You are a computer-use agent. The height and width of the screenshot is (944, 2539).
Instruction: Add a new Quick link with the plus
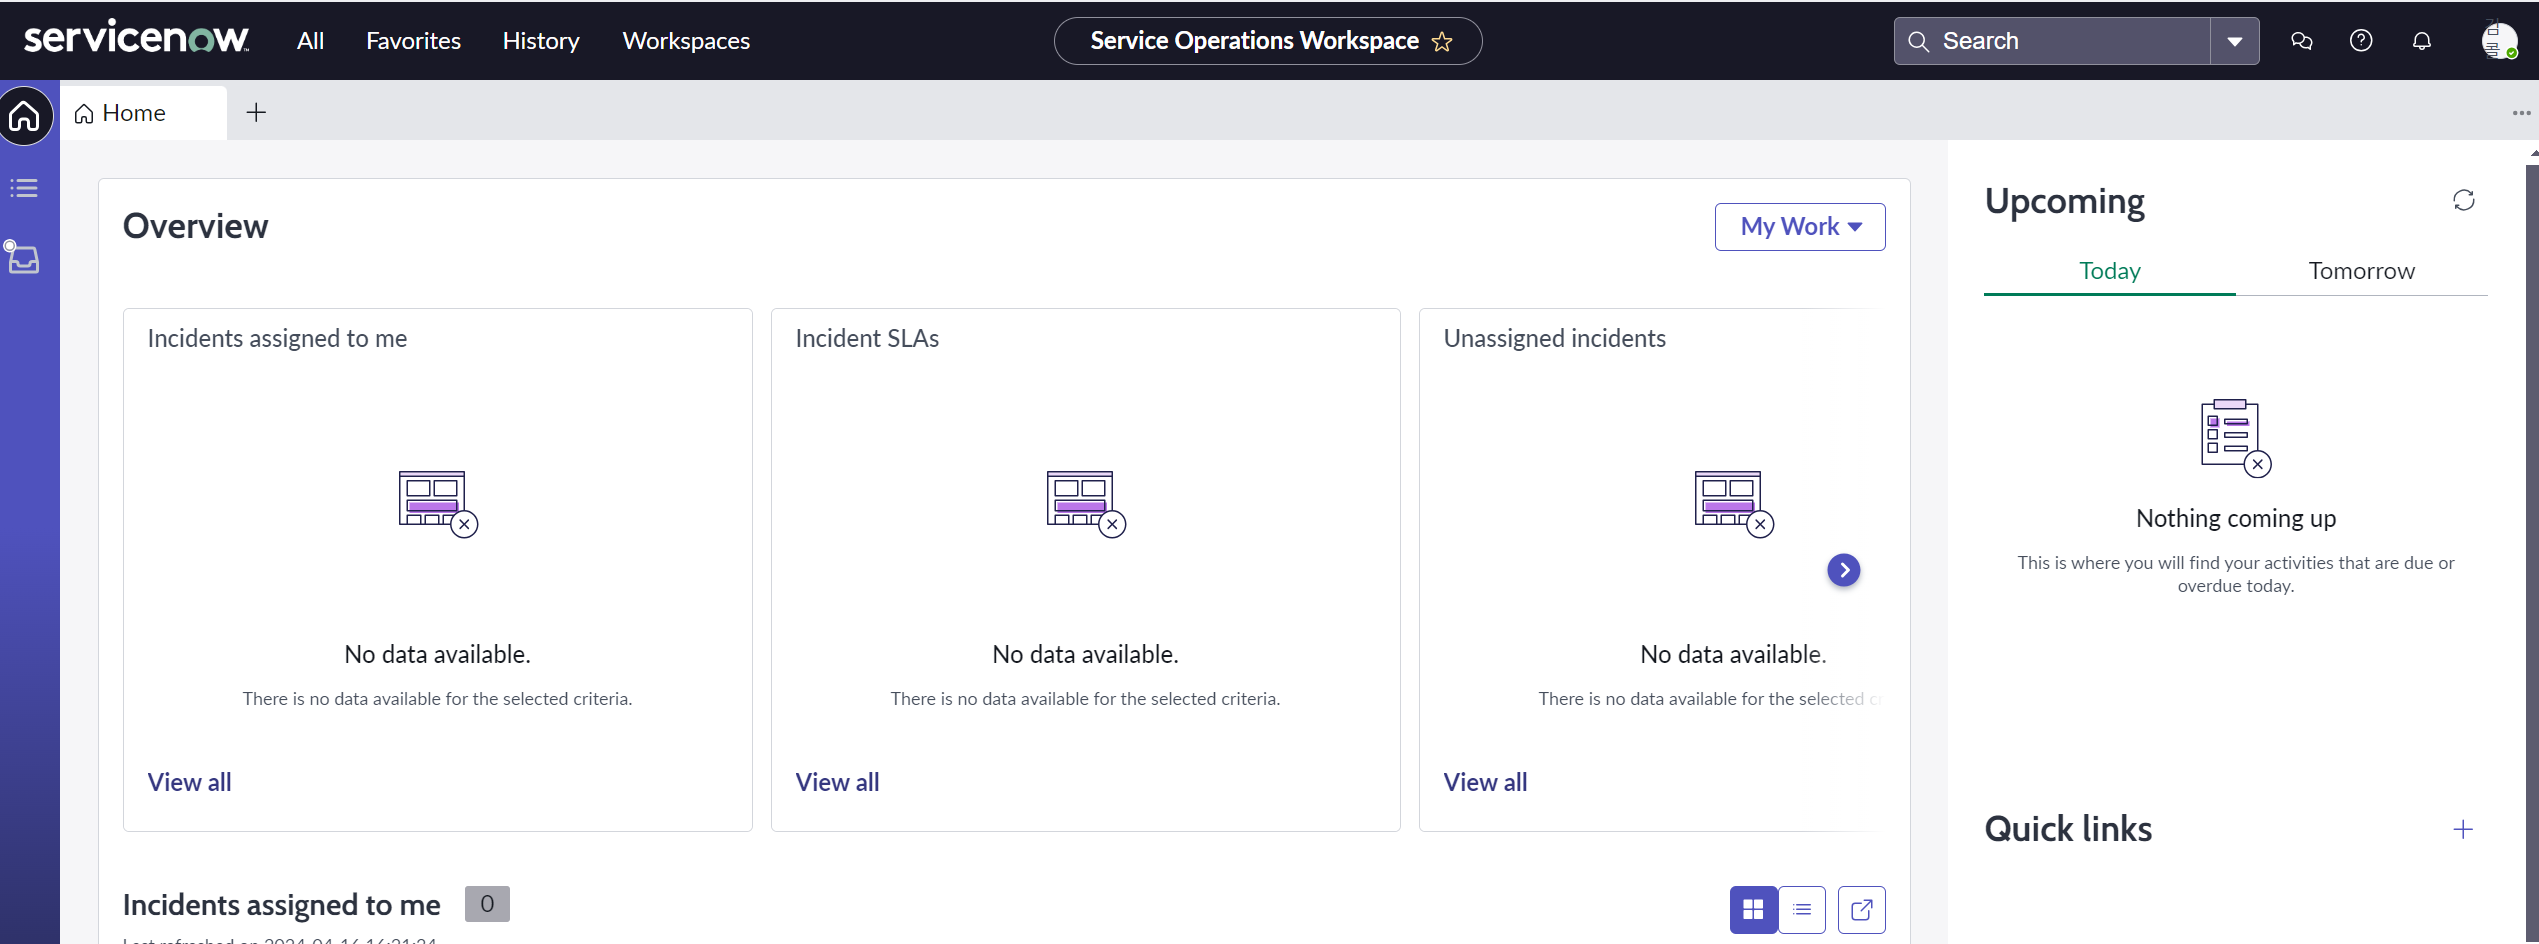[x=2462, y=828]
